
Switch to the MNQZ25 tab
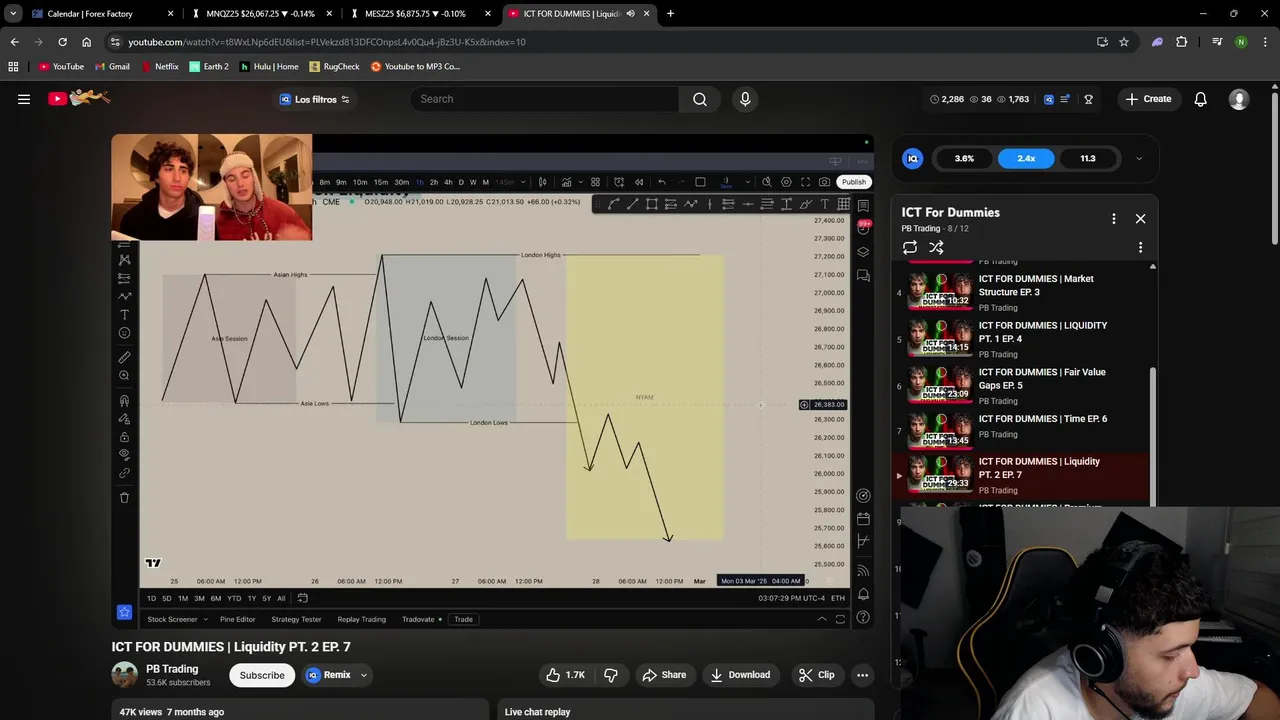[x=262, y=14]
